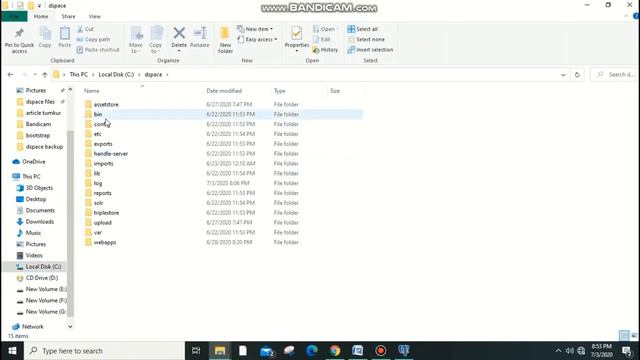
Task: Select the solr folder
Action: click(x=98, y=203)
